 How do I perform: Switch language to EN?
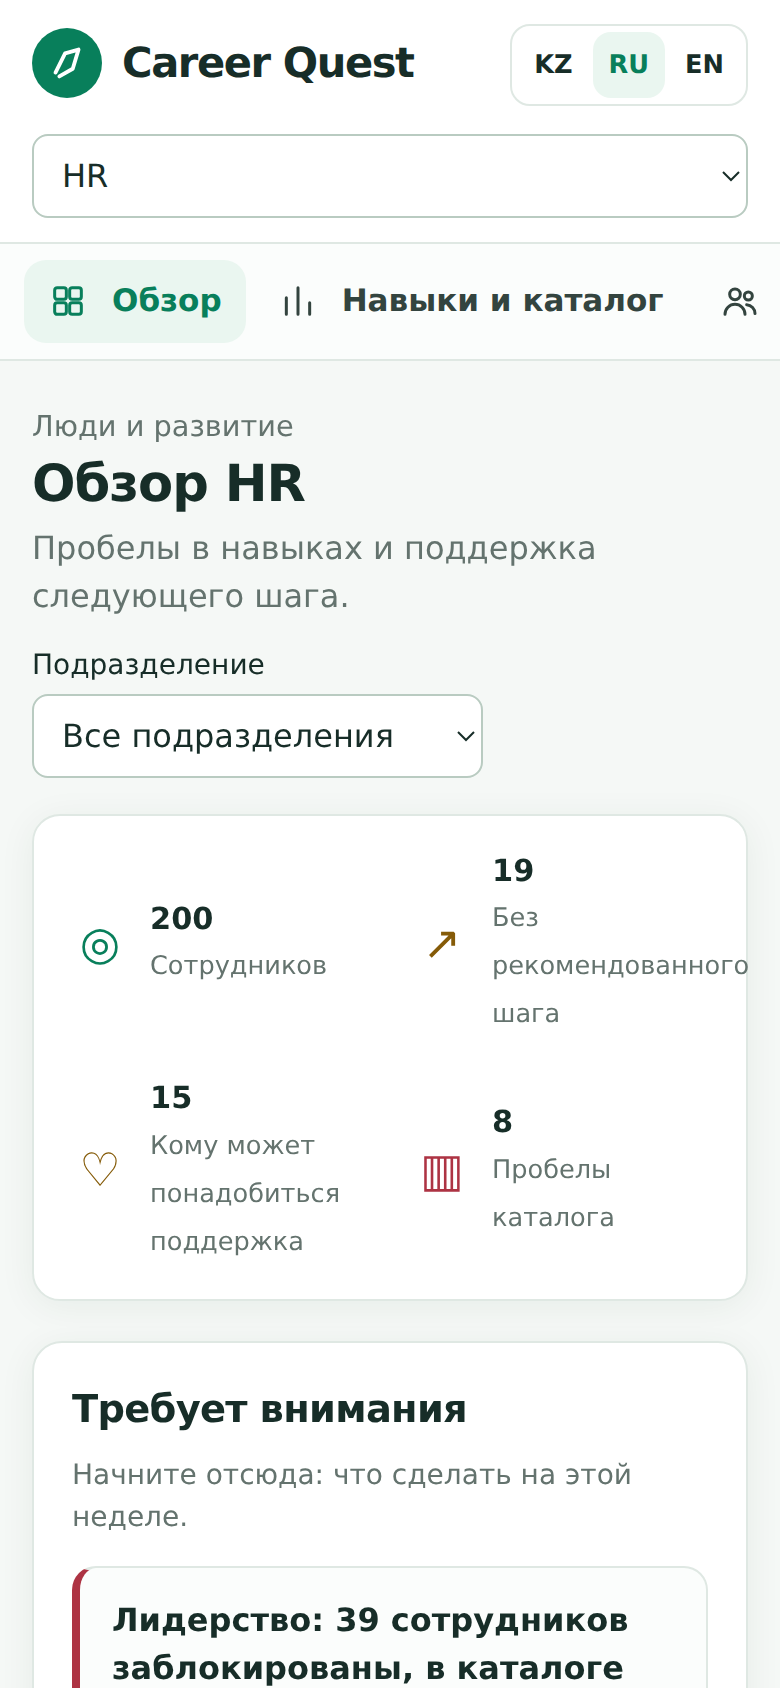tap(704, 64)
